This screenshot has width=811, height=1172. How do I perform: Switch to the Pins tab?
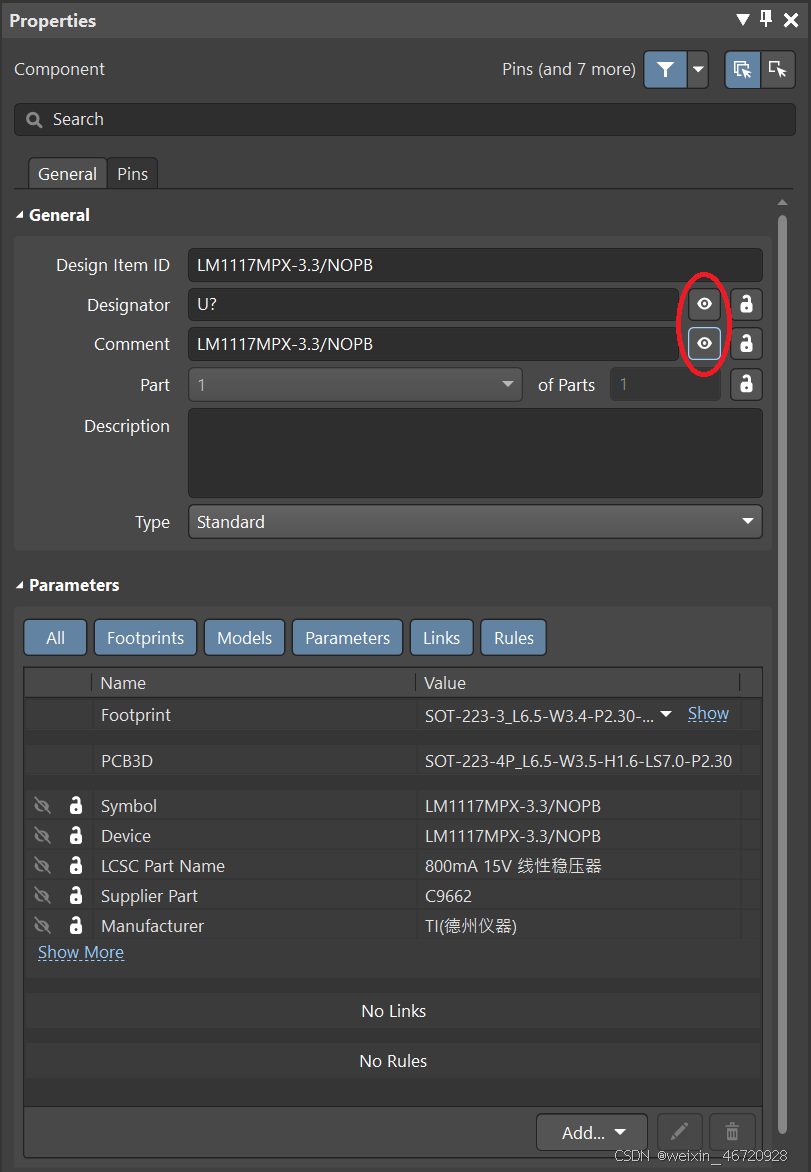click(x=132, y=173)
